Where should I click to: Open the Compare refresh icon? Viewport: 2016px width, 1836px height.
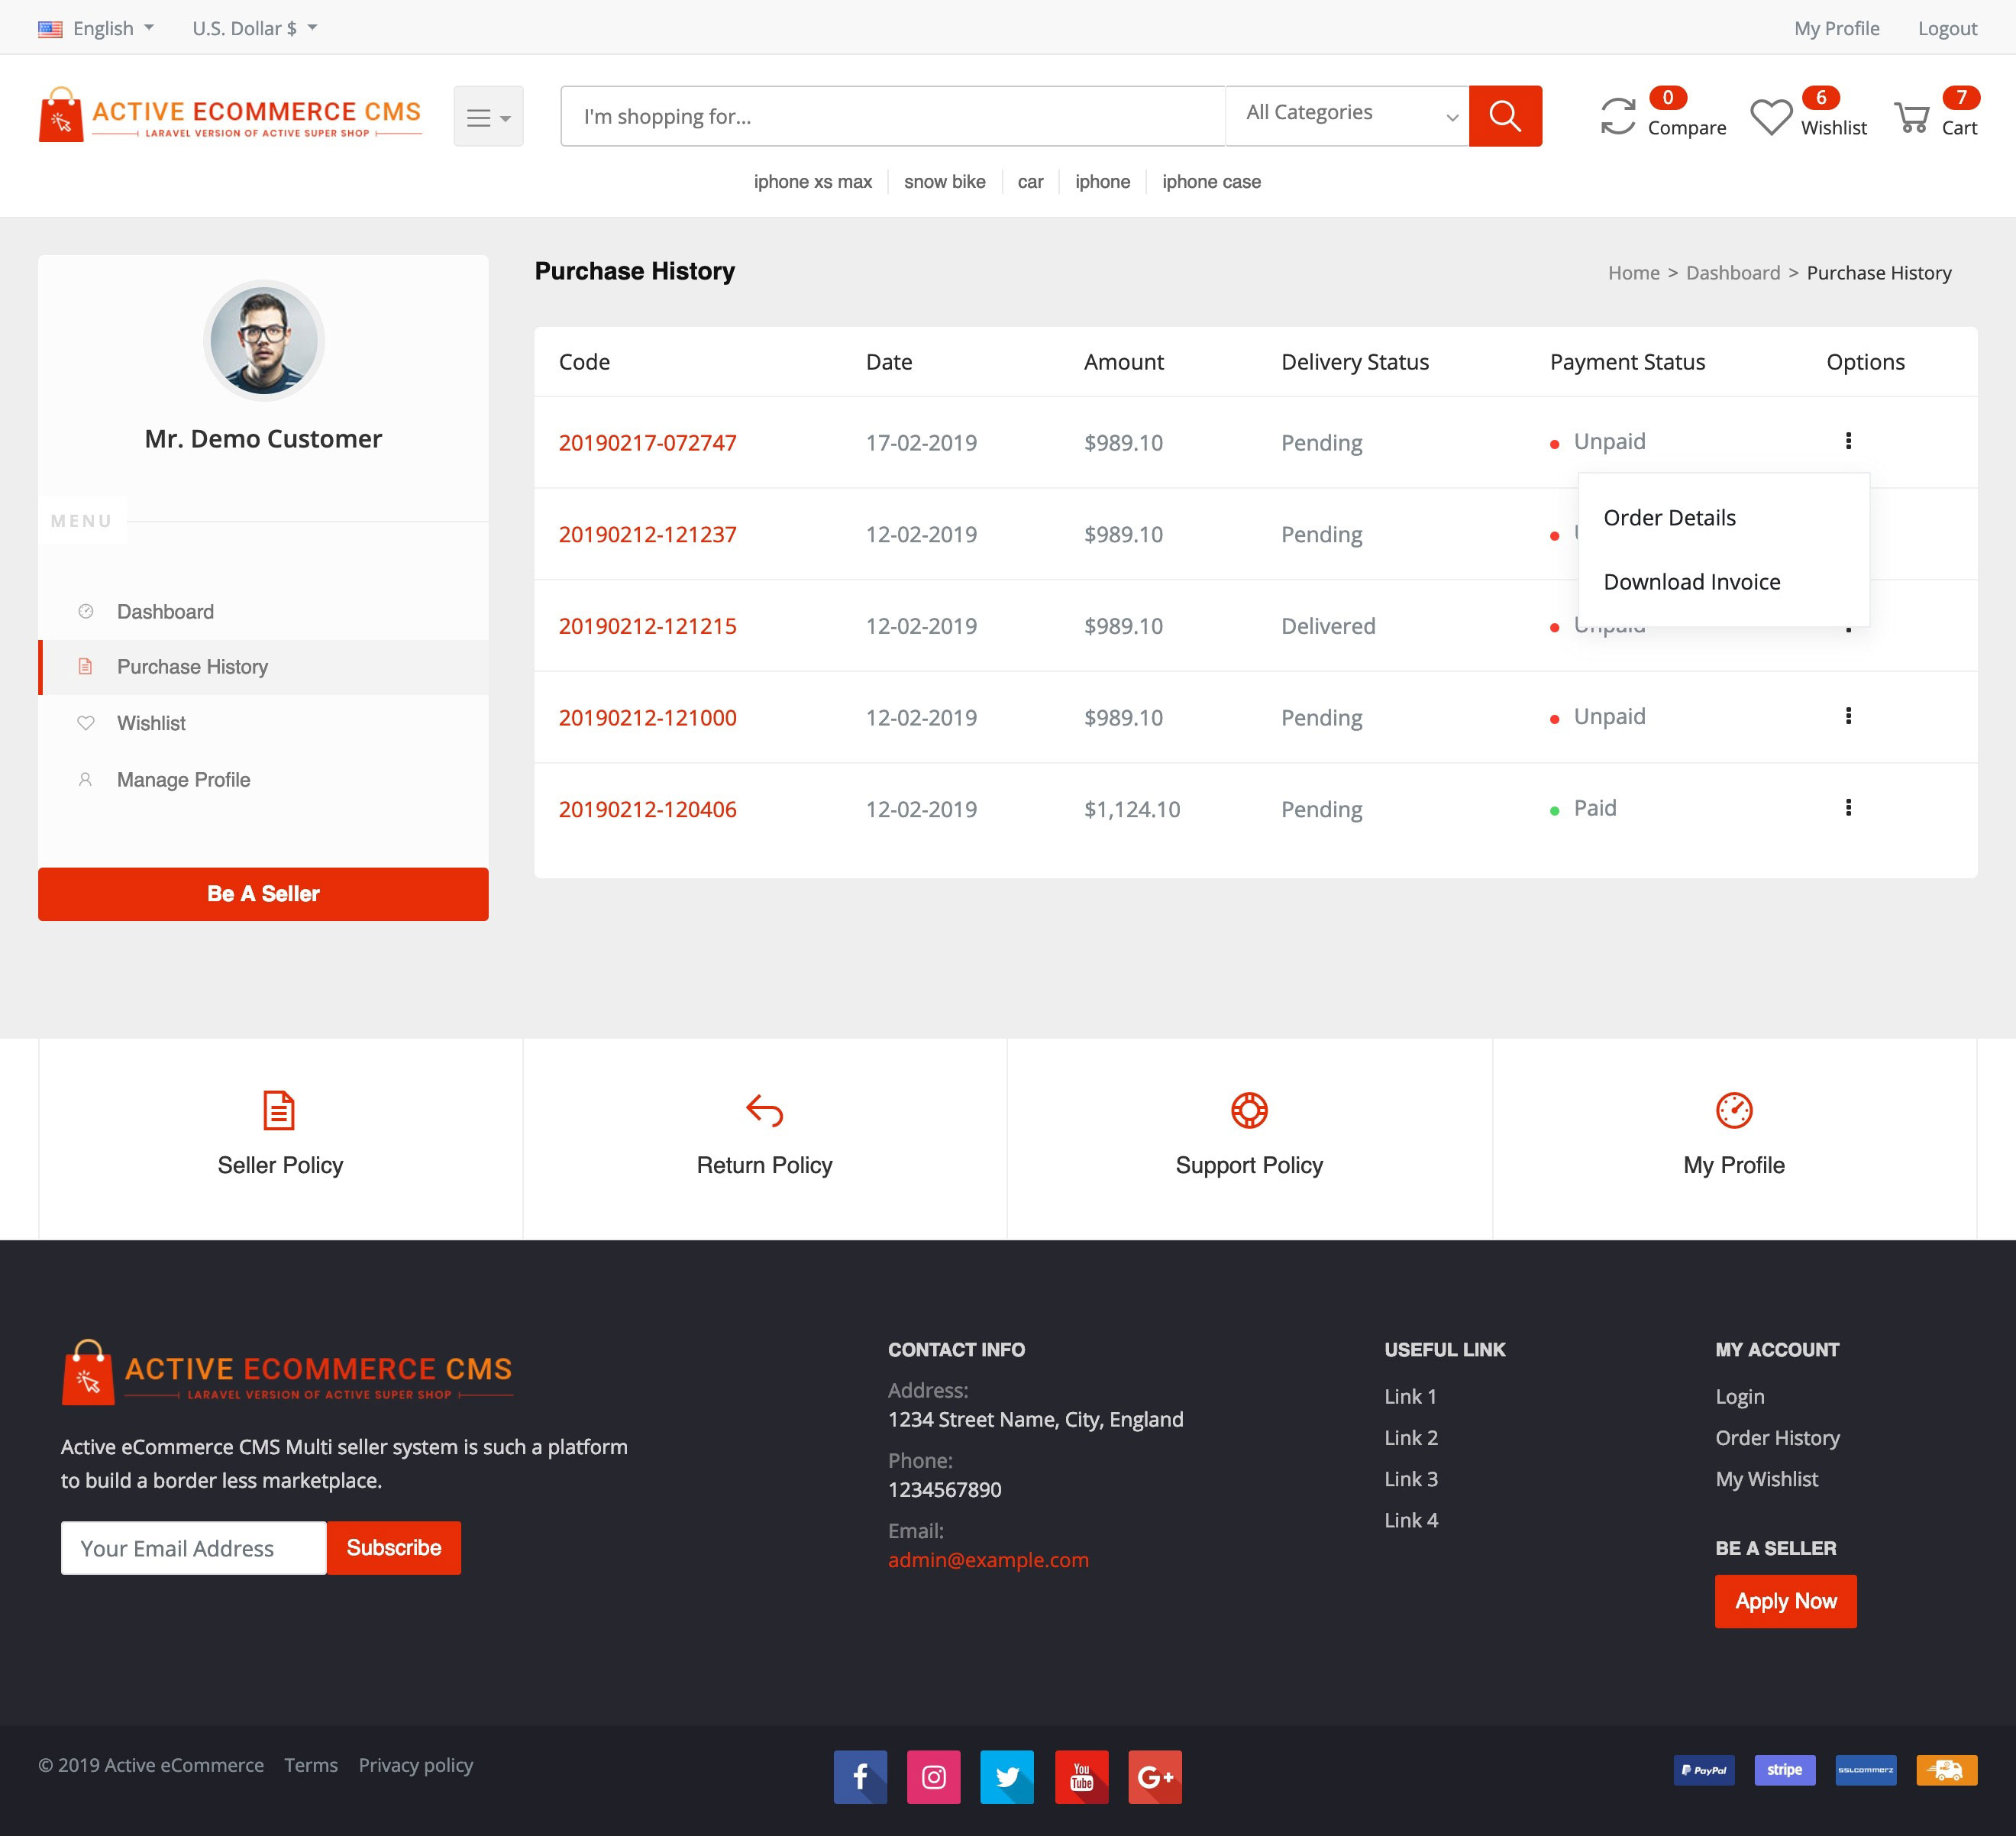tap(1617, 116)
